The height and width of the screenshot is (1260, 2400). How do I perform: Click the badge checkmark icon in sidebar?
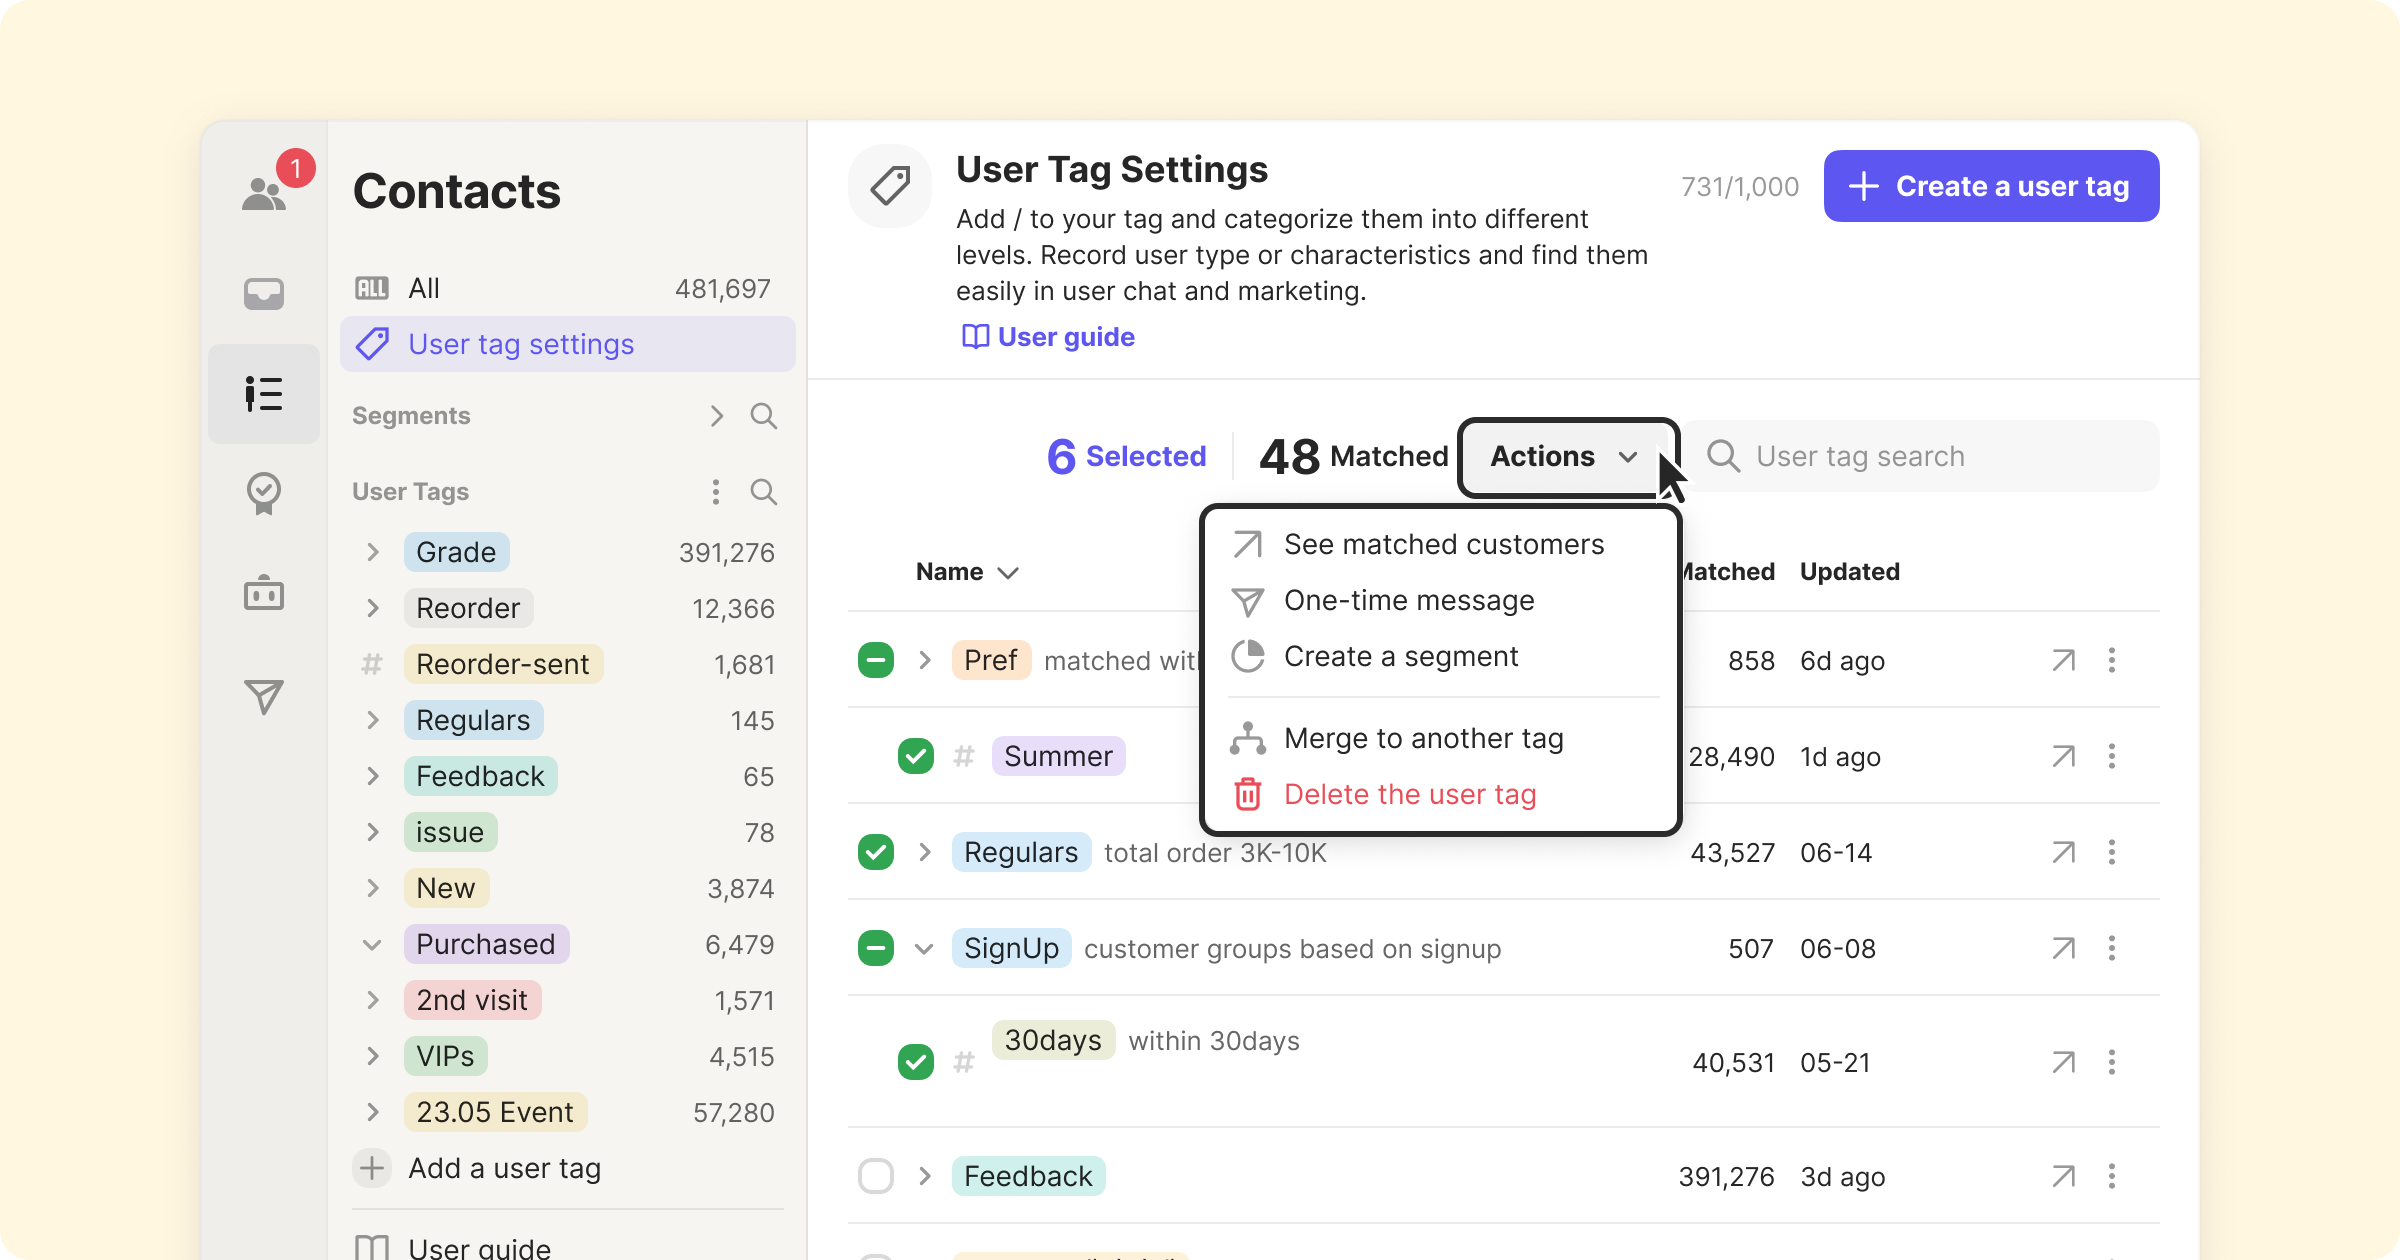click(x=264, y=493)
